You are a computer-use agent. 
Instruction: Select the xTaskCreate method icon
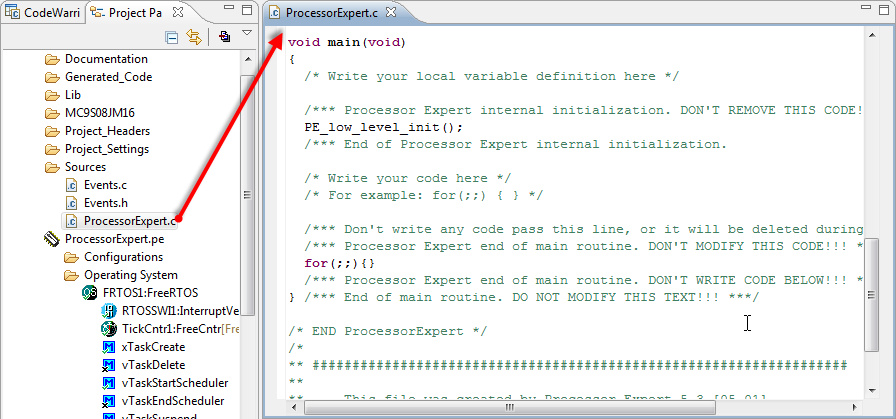point(109,347)
